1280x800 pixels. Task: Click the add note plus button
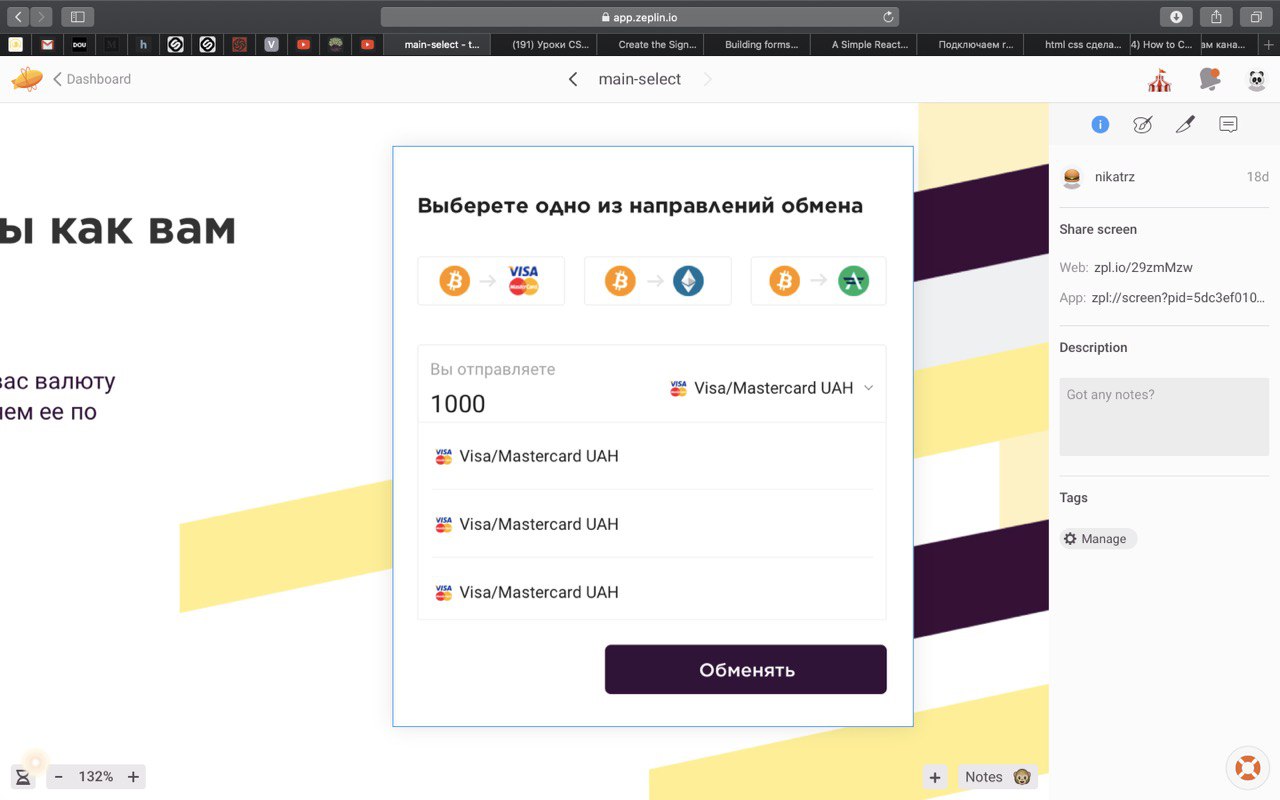(x=935, y=777)
